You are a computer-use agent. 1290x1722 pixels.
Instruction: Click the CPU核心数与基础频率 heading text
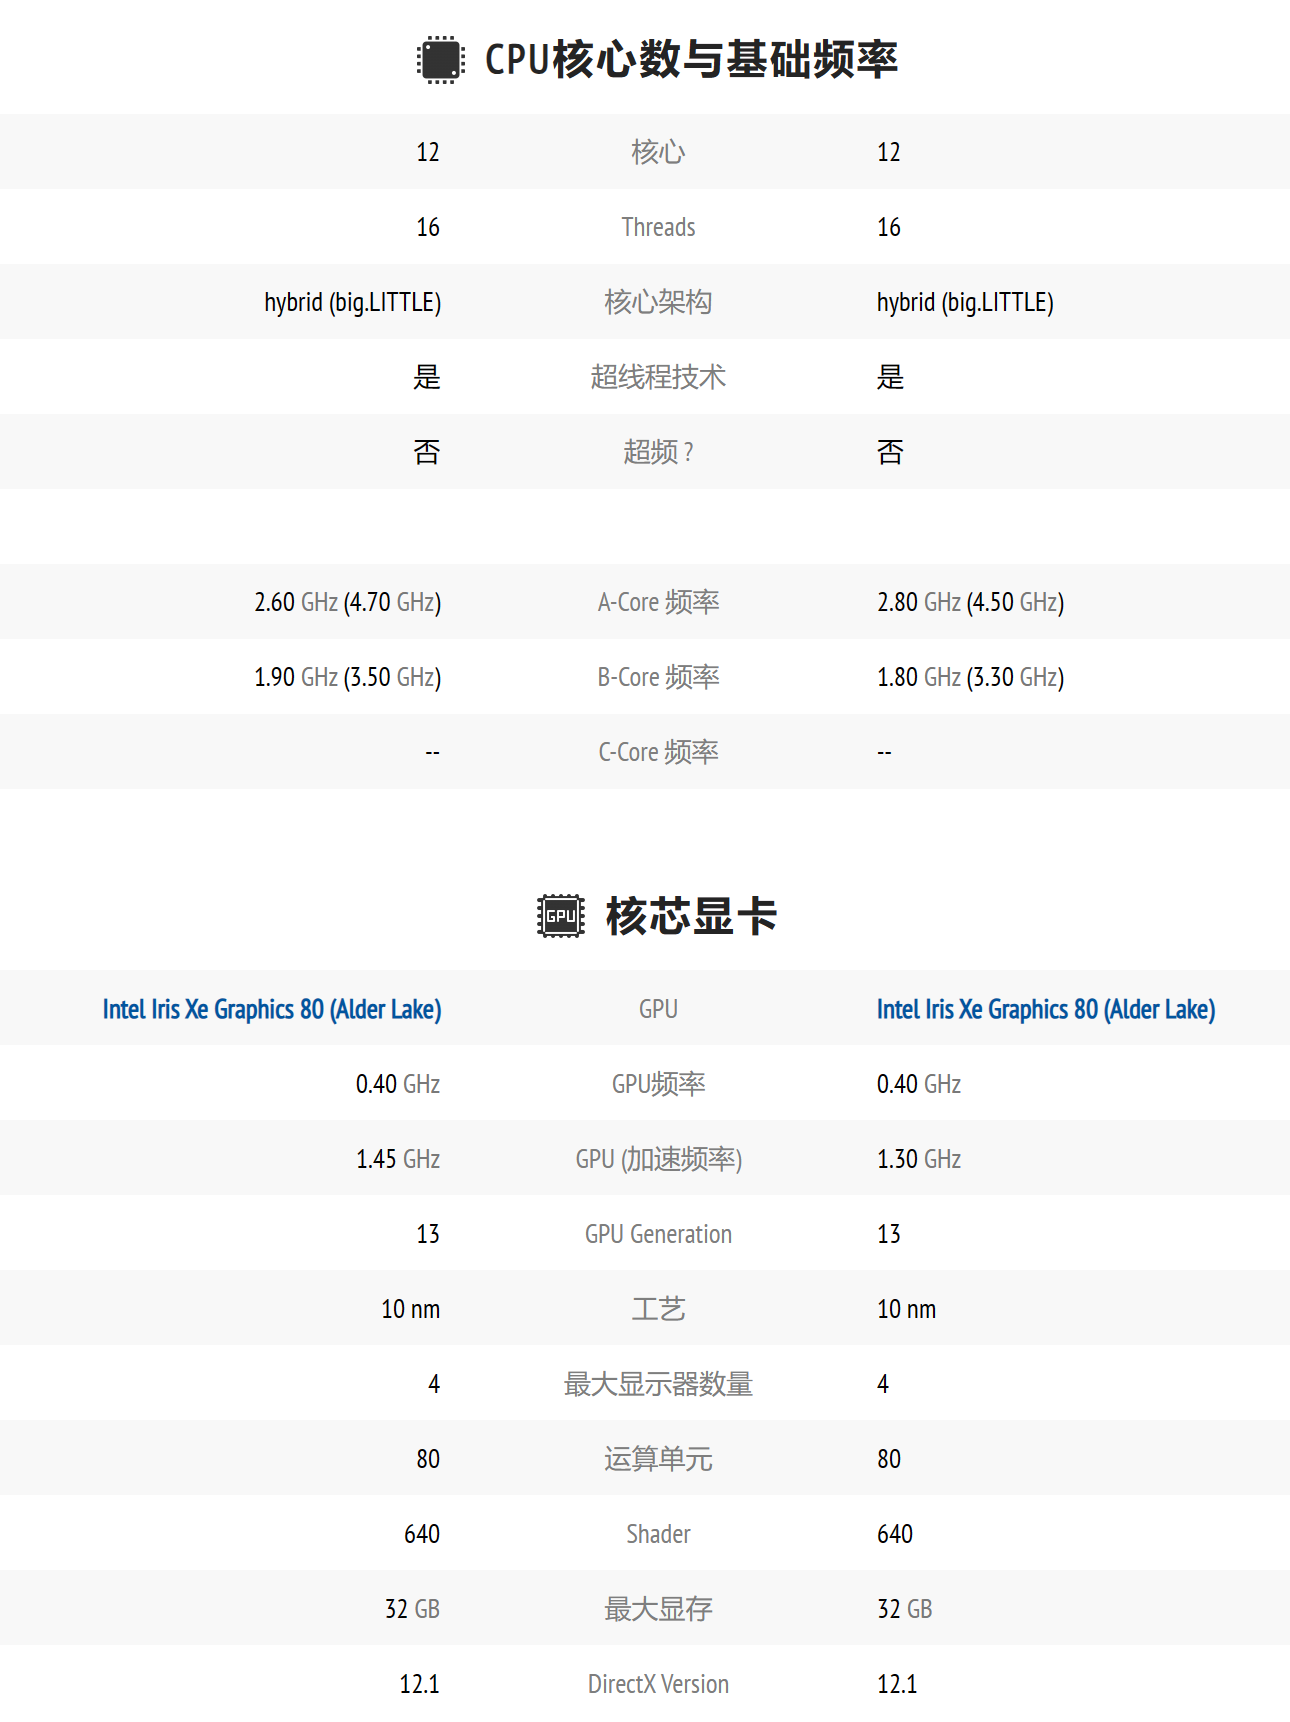pyautogui.click(x=691, y=60)
